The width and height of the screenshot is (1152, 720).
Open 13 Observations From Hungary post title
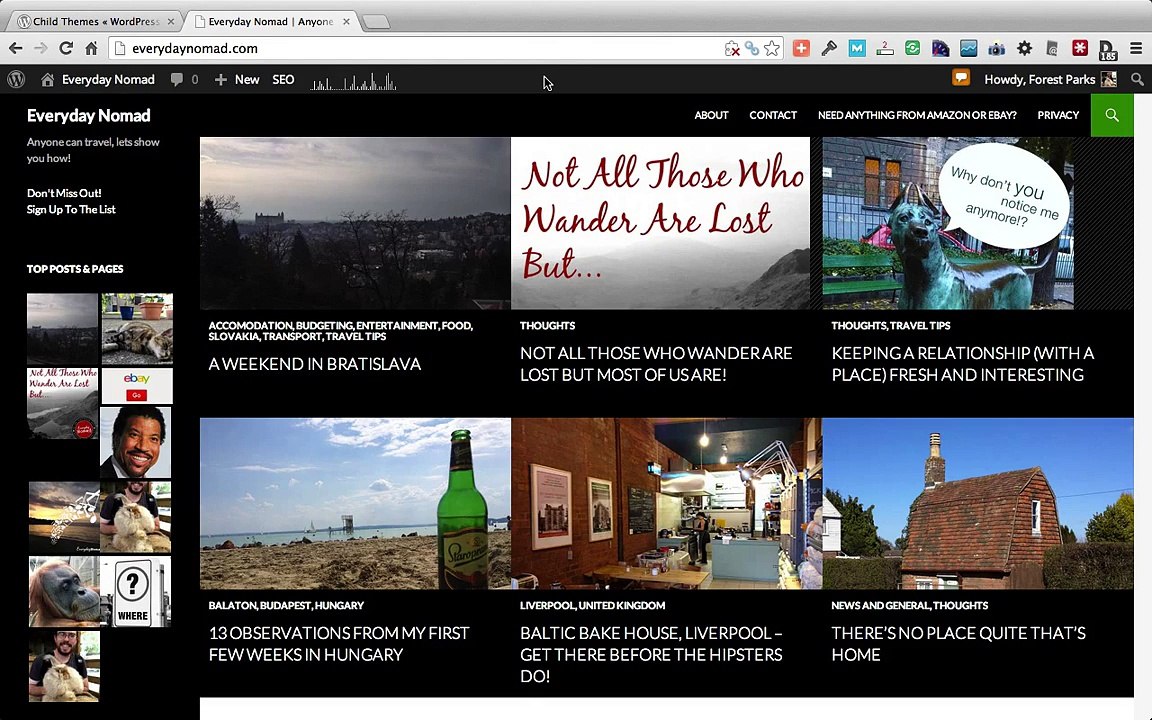(339, 644)
